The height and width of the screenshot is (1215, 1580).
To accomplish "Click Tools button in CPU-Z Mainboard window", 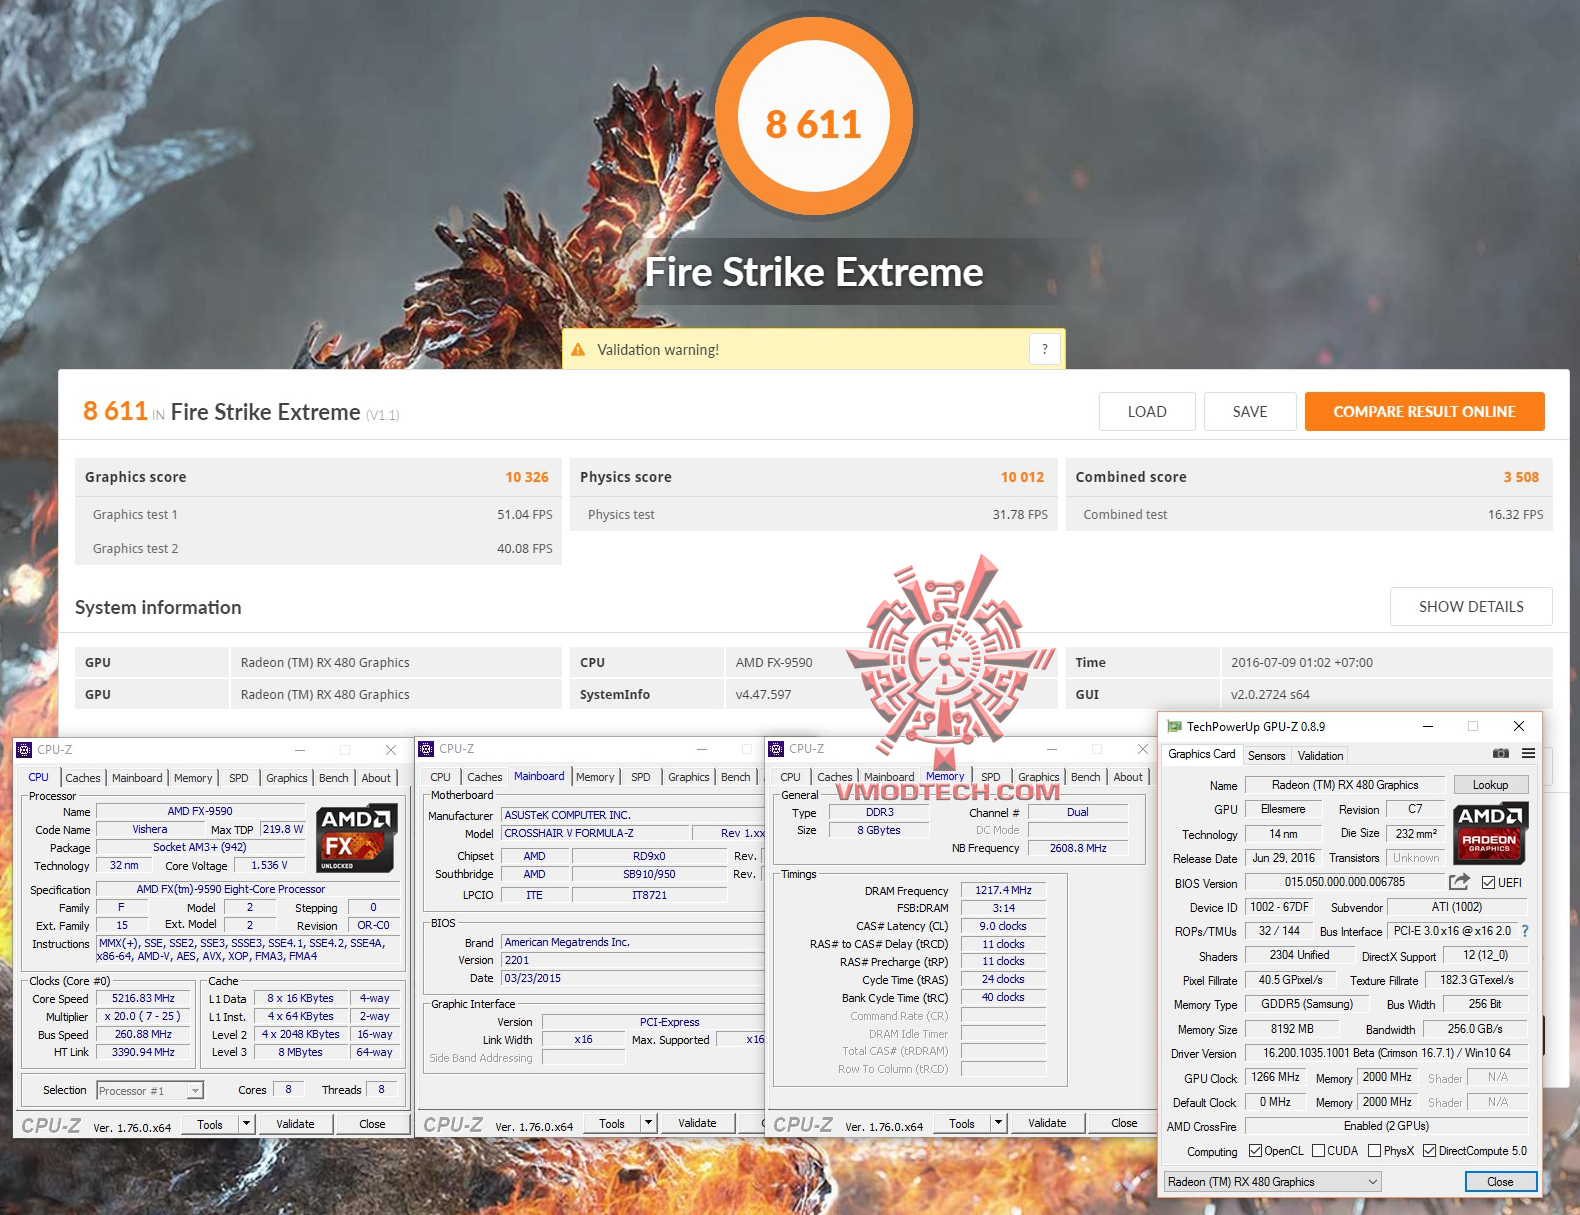I will (612, 1123).
